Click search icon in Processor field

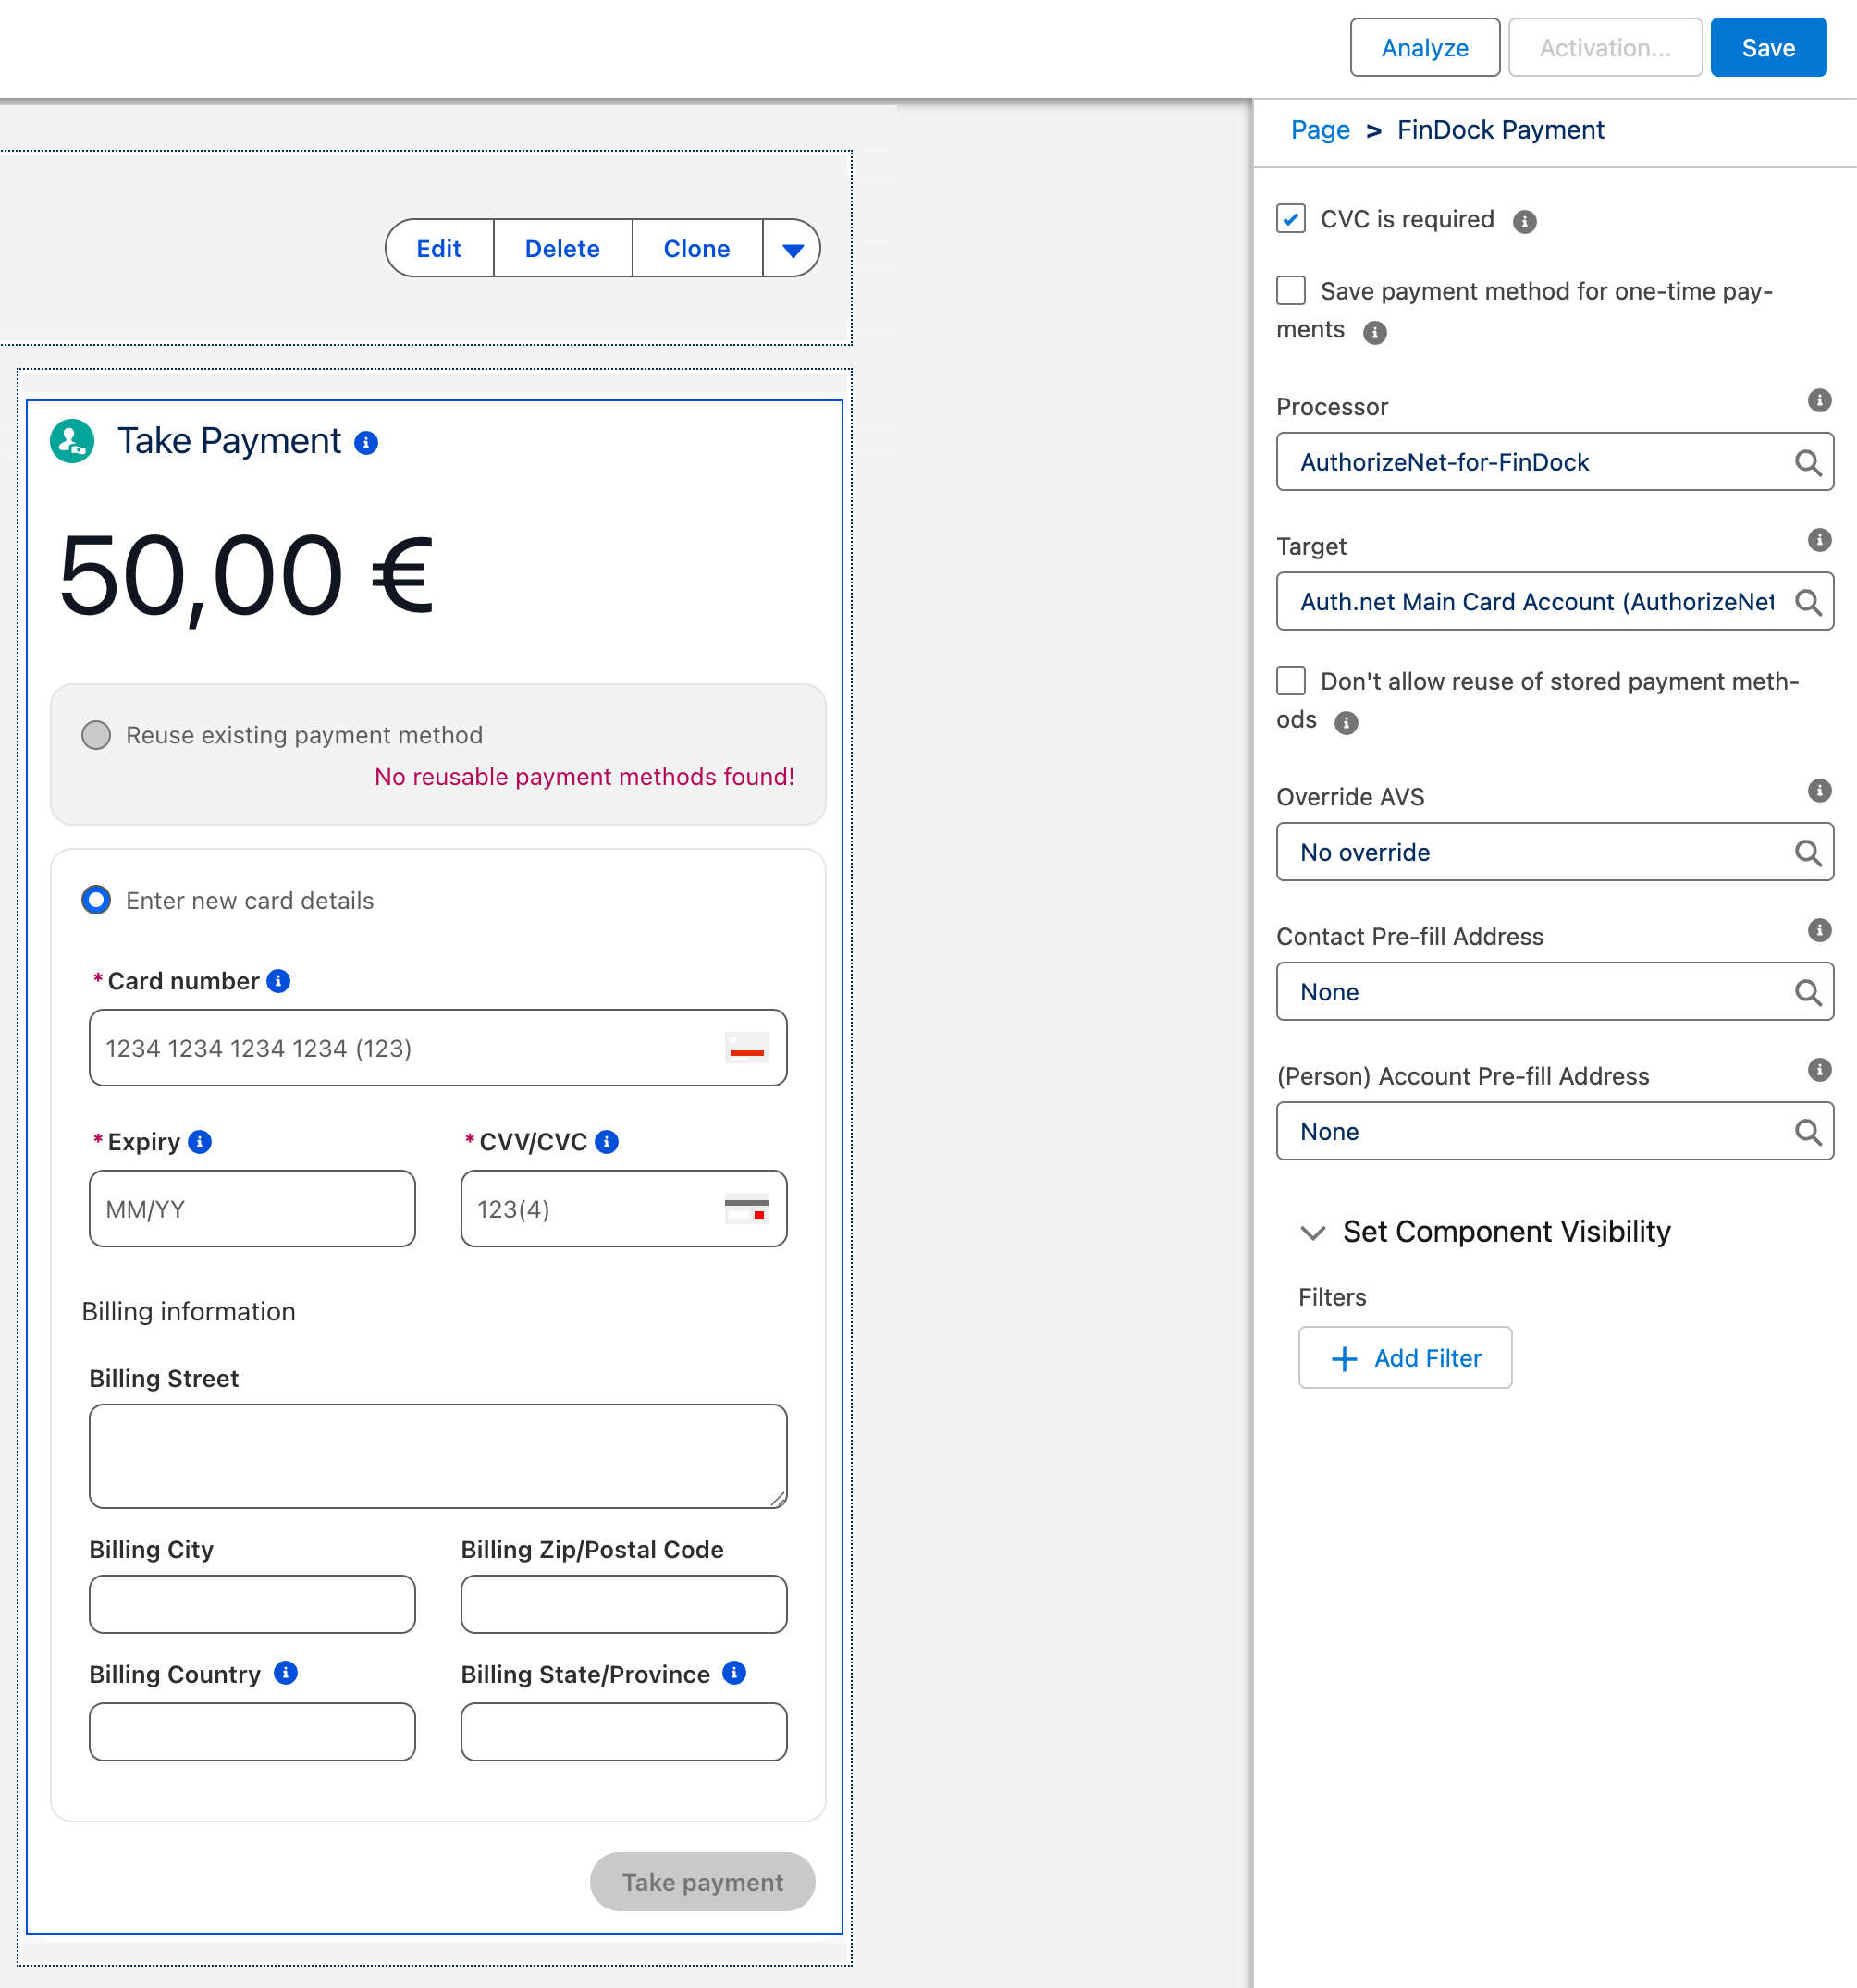pyautogui.click(x=1807, y=462)
